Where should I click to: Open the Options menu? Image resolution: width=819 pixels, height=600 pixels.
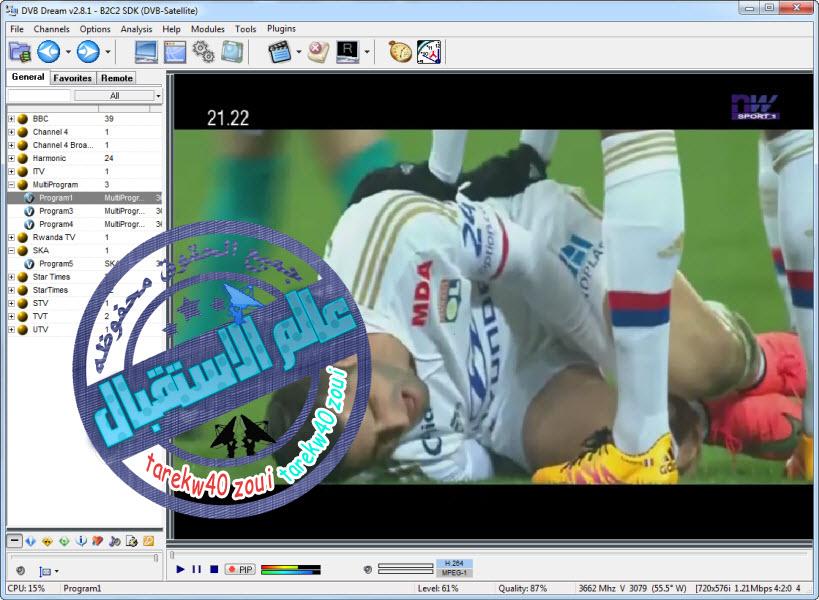(95, 29)
